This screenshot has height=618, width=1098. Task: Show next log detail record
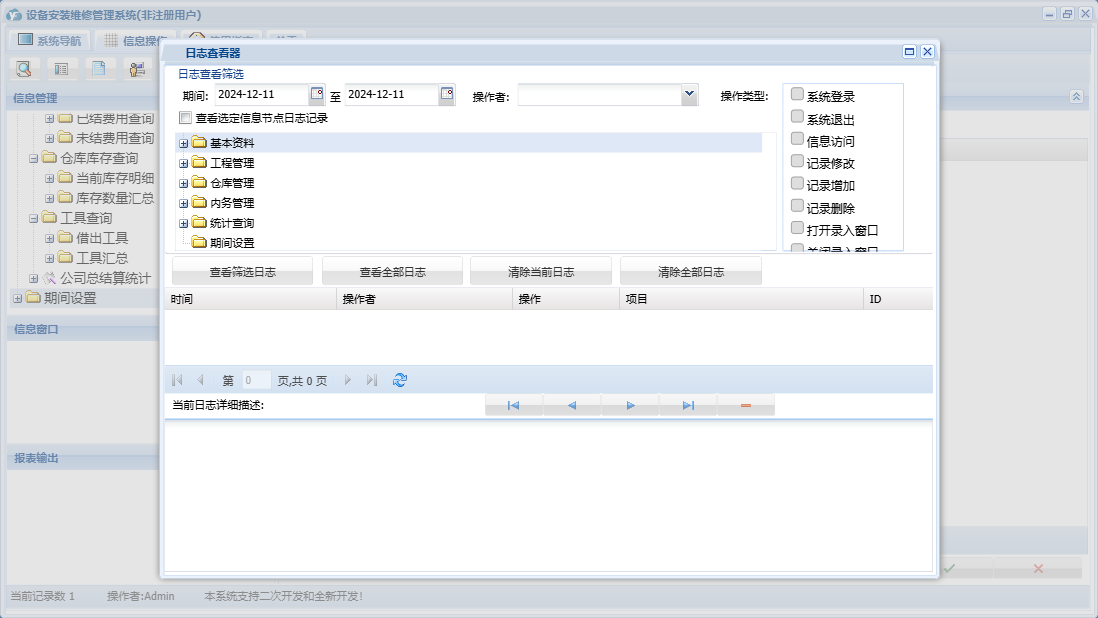pyautogui.click(x=630, y=405)
